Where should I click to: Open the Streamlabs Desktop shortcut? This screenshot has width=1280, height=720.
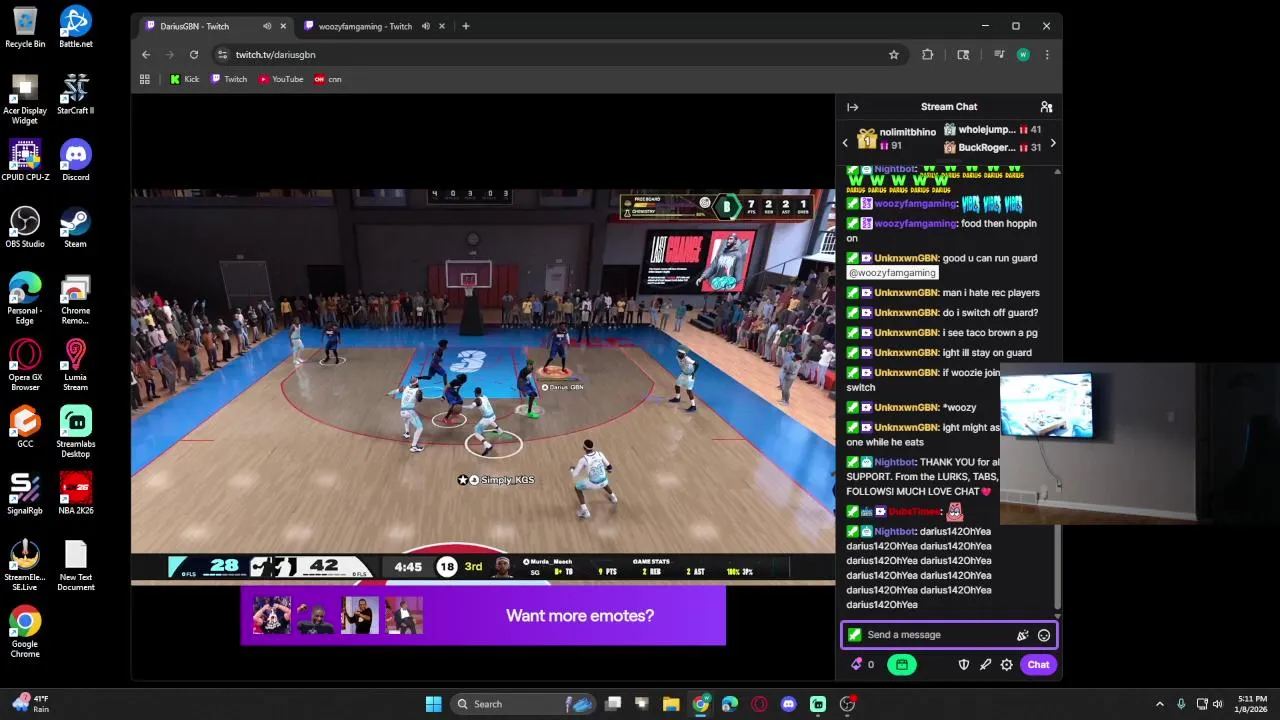pyautogui.click(x=75, y=432)
